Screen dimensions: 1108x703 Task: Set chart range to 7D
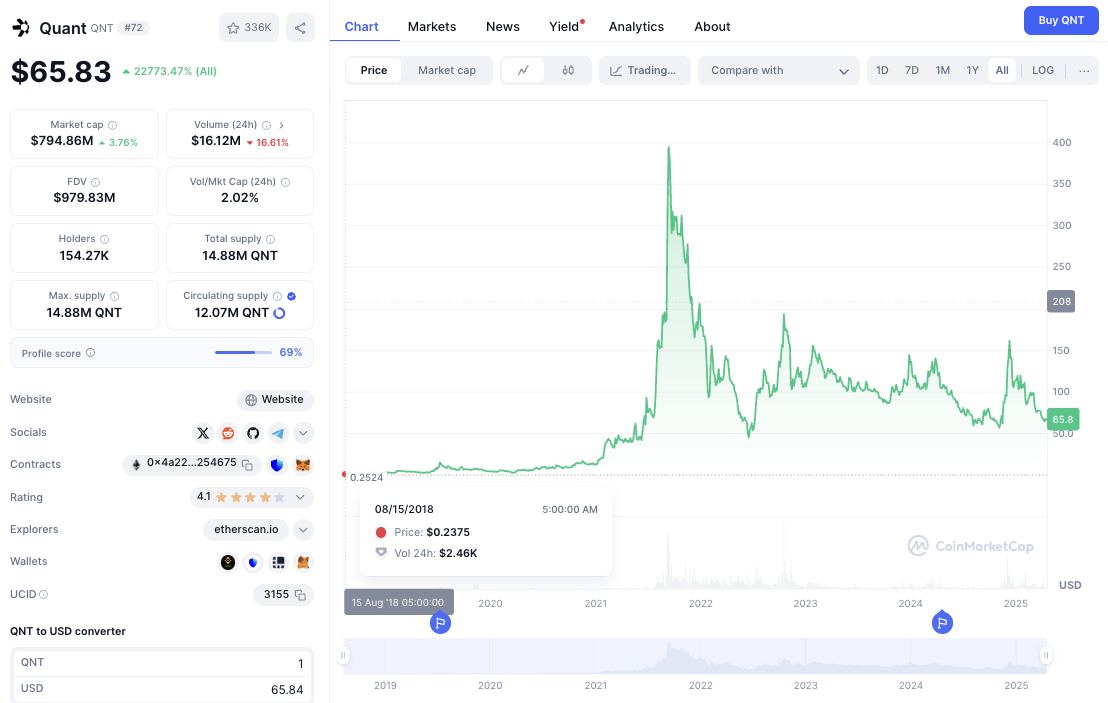coord(912,71)
